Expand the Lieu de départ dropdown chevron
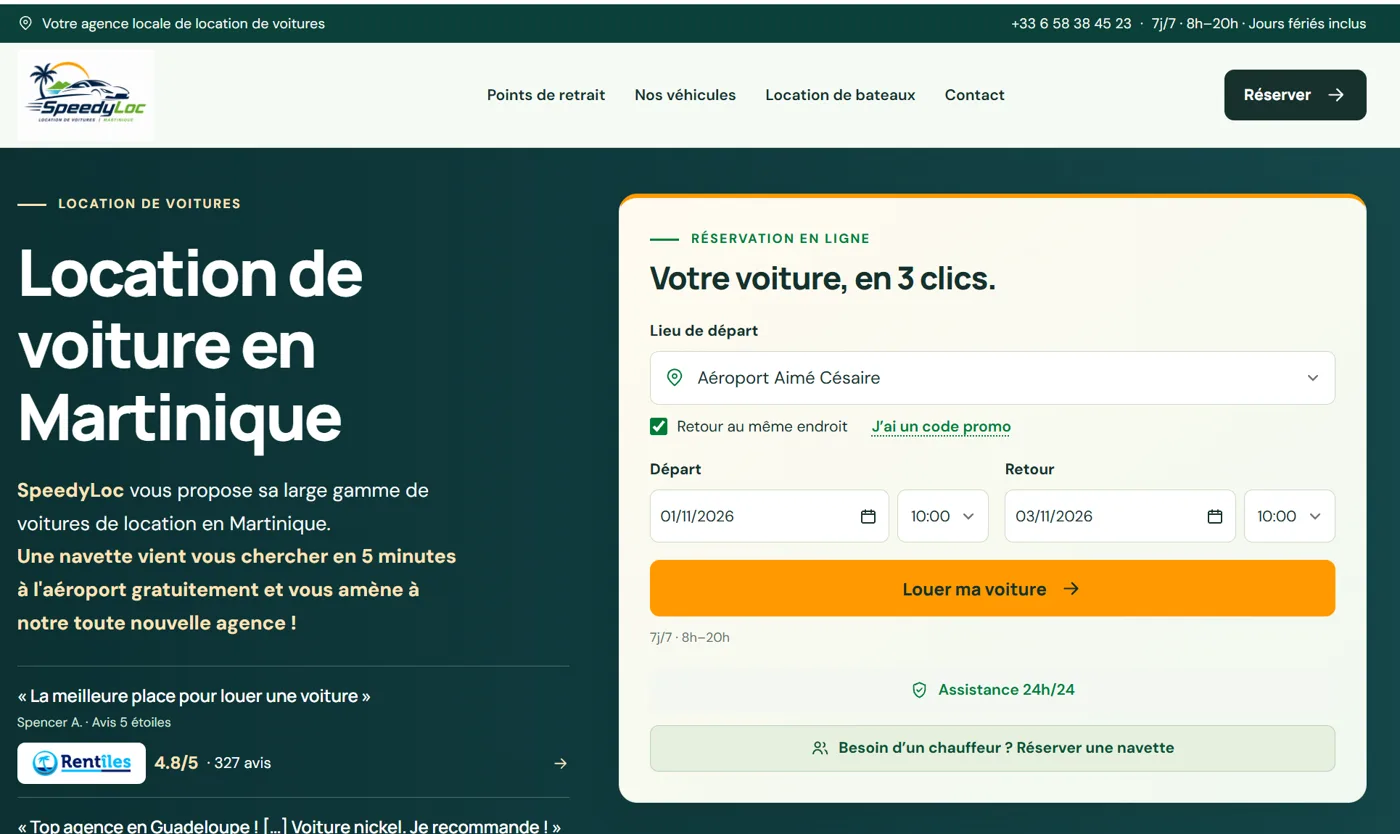Screen dimensions: 1400x834 pyautogui.click(x=1313, y=378)
